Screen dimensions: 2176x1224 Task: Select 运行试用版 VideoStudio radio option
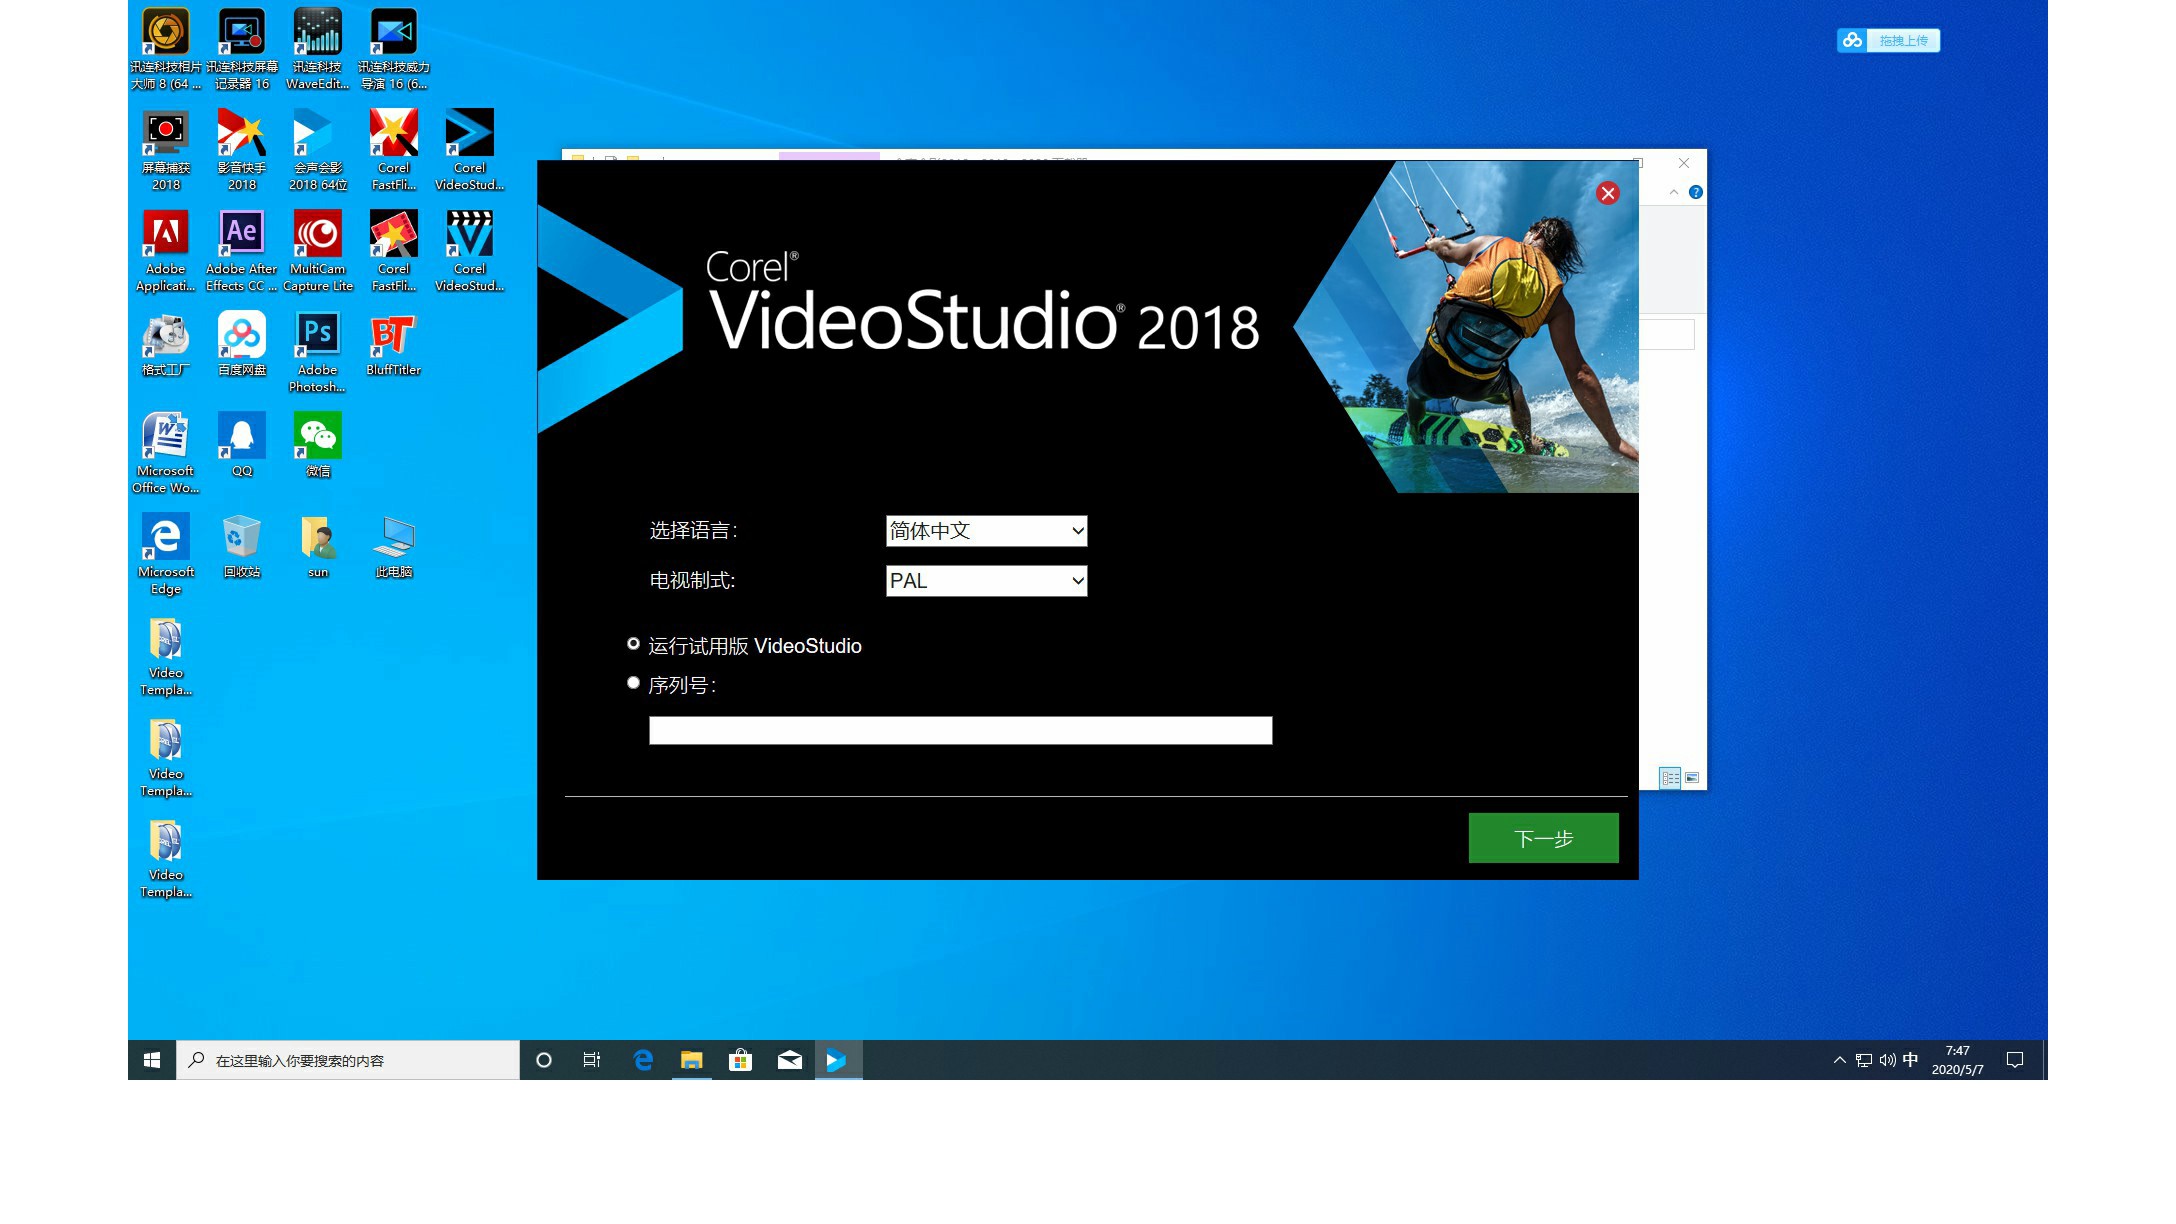(633, 644)
